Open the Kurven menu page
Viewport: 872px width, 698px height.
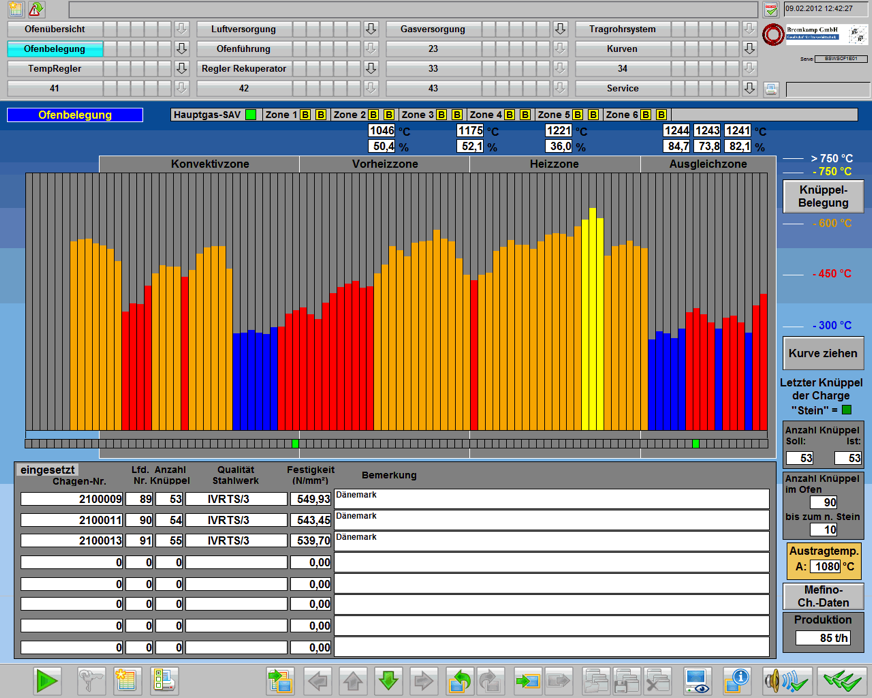click(622, 49)
